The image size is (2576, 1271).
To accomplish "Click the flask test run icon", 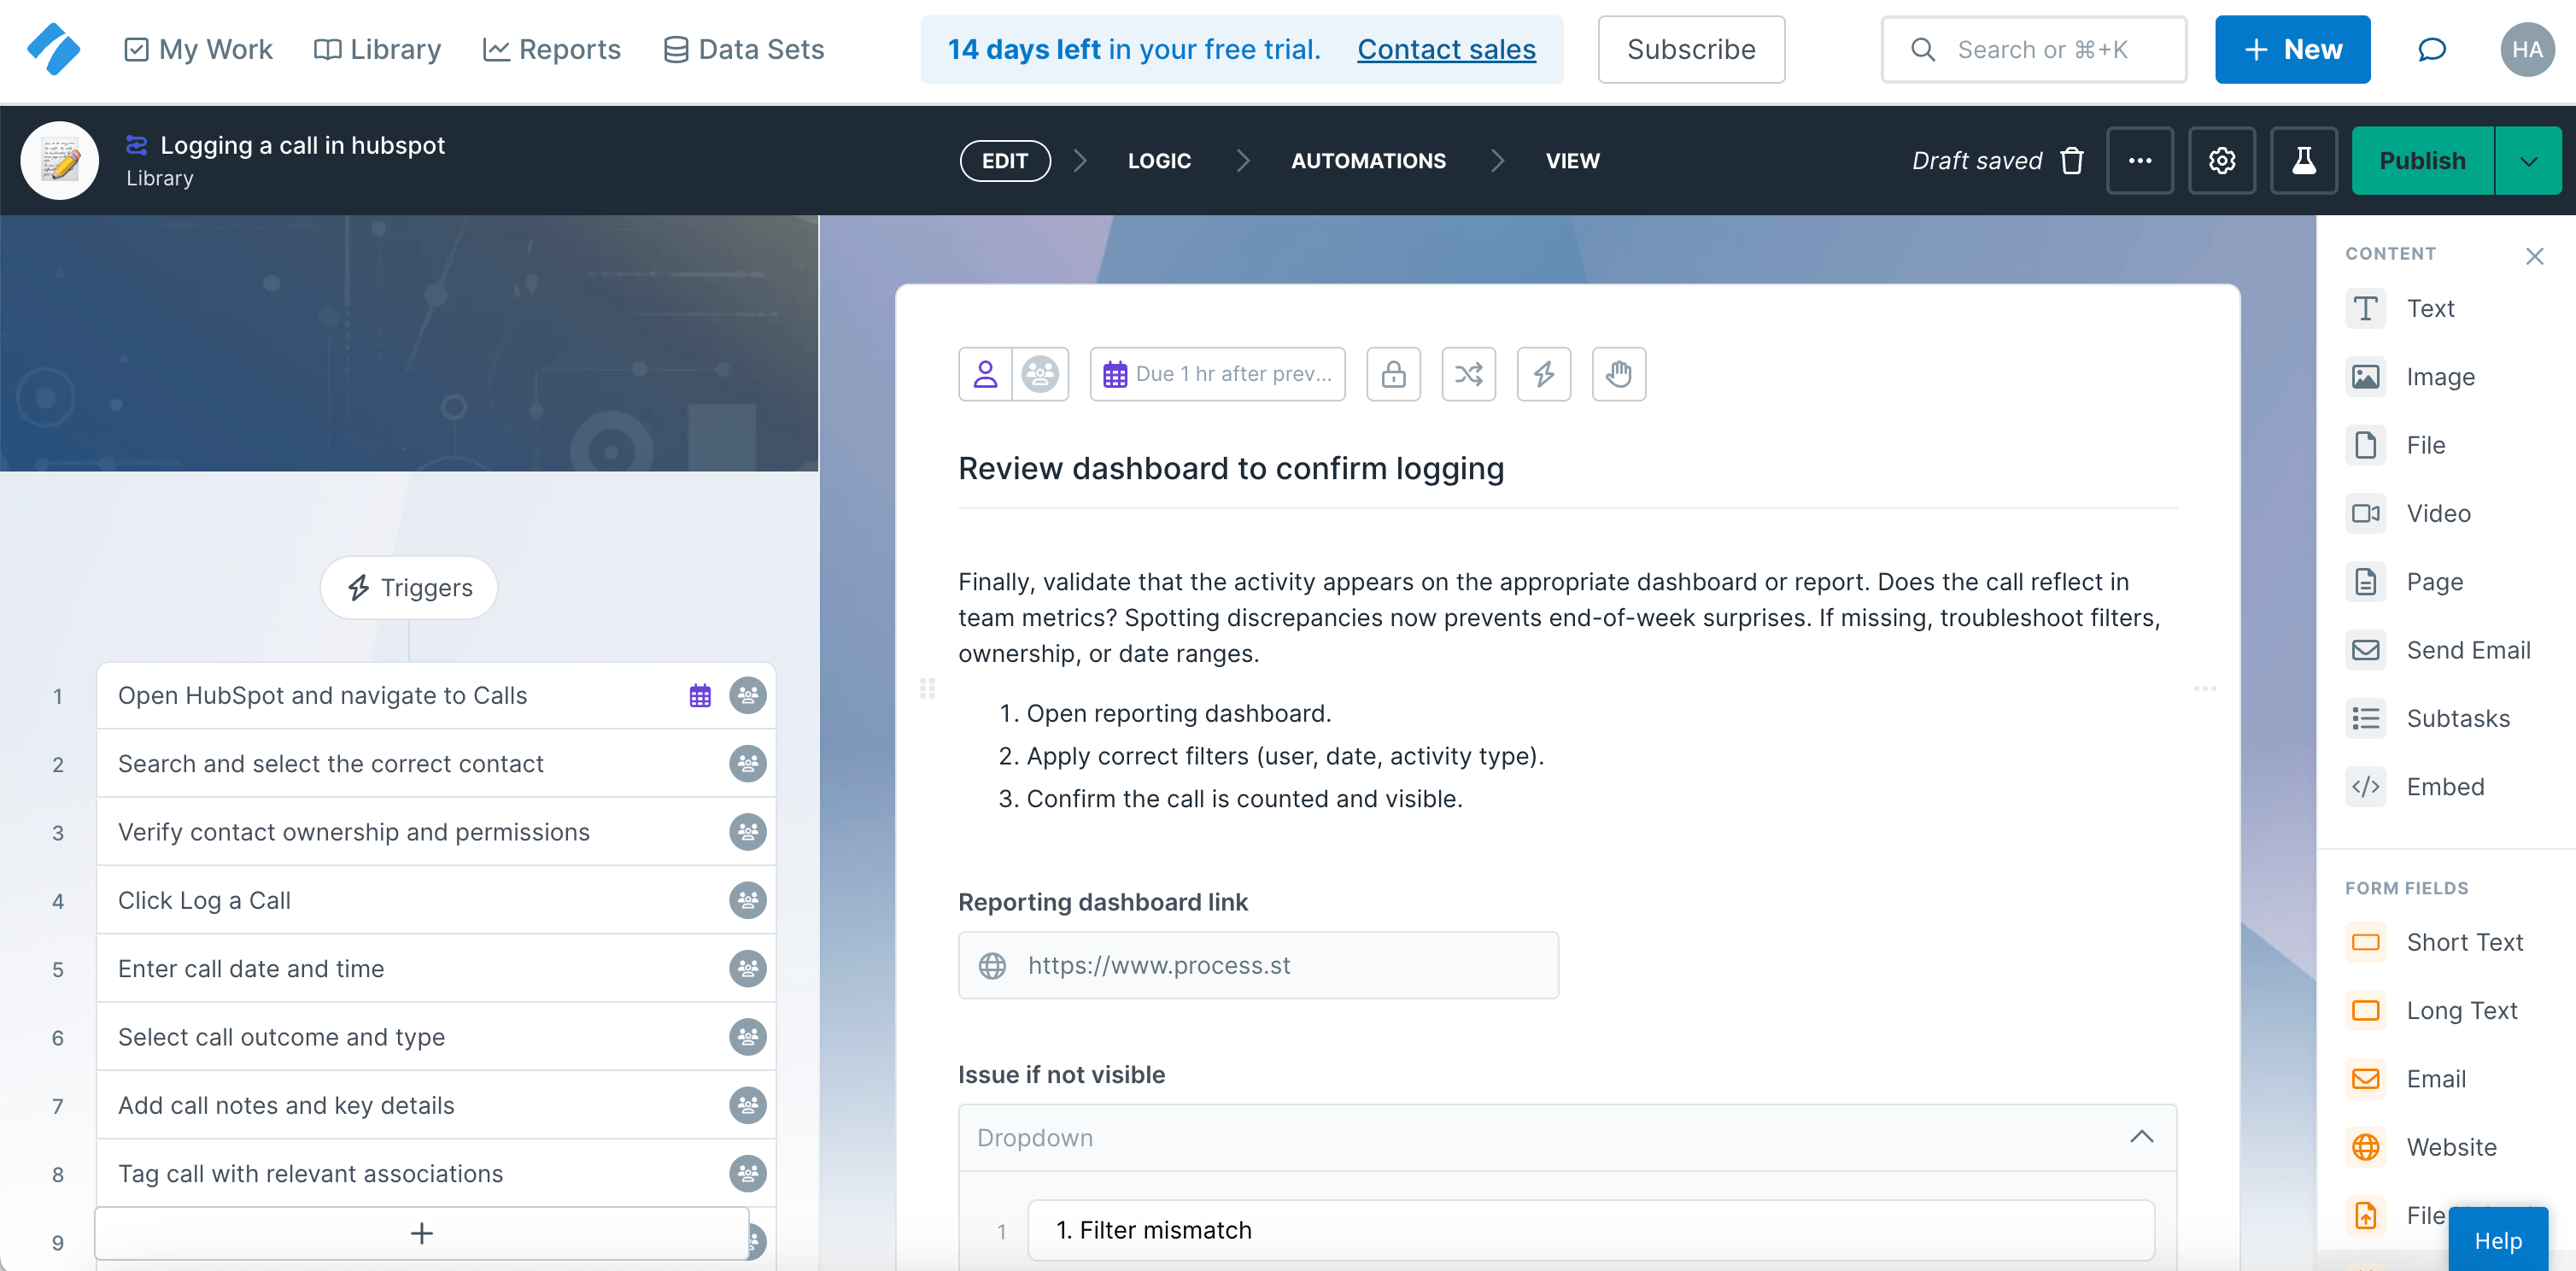I will (2304, 160).
